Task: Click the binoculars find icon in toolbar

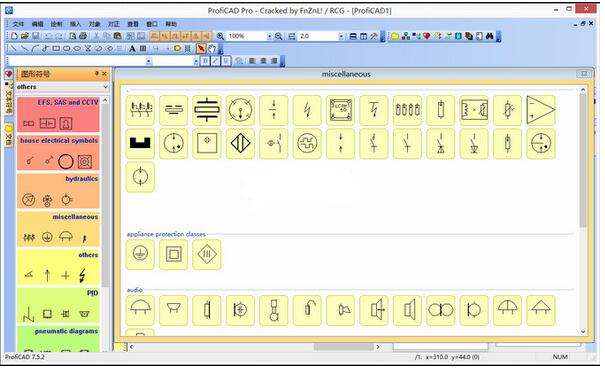Action: point(490,36)
